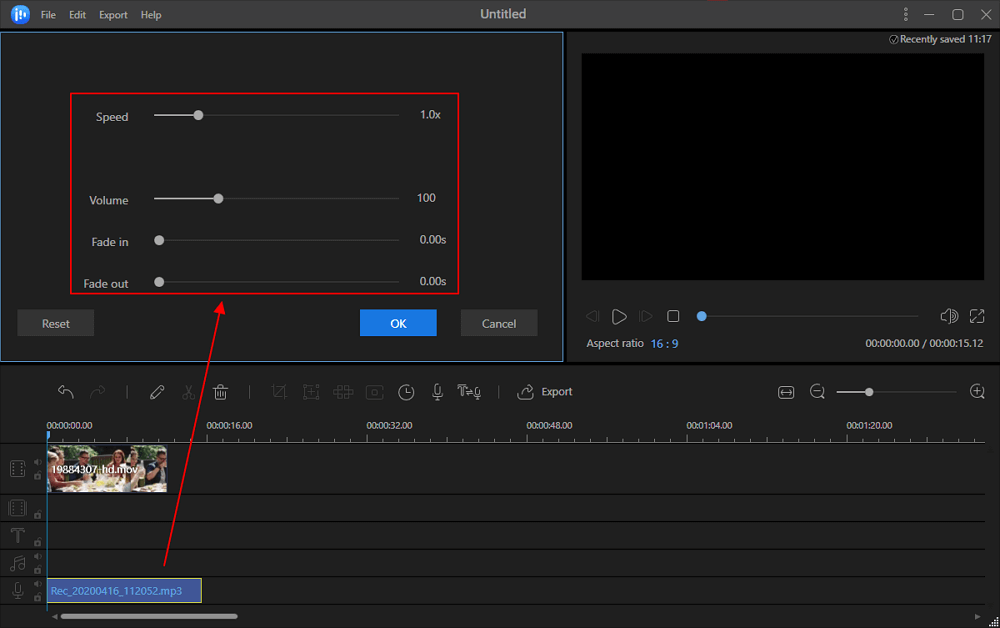Collapse the timeline track panel arrow
Viewport: 1000px width, 628px height.
[54, 617]
